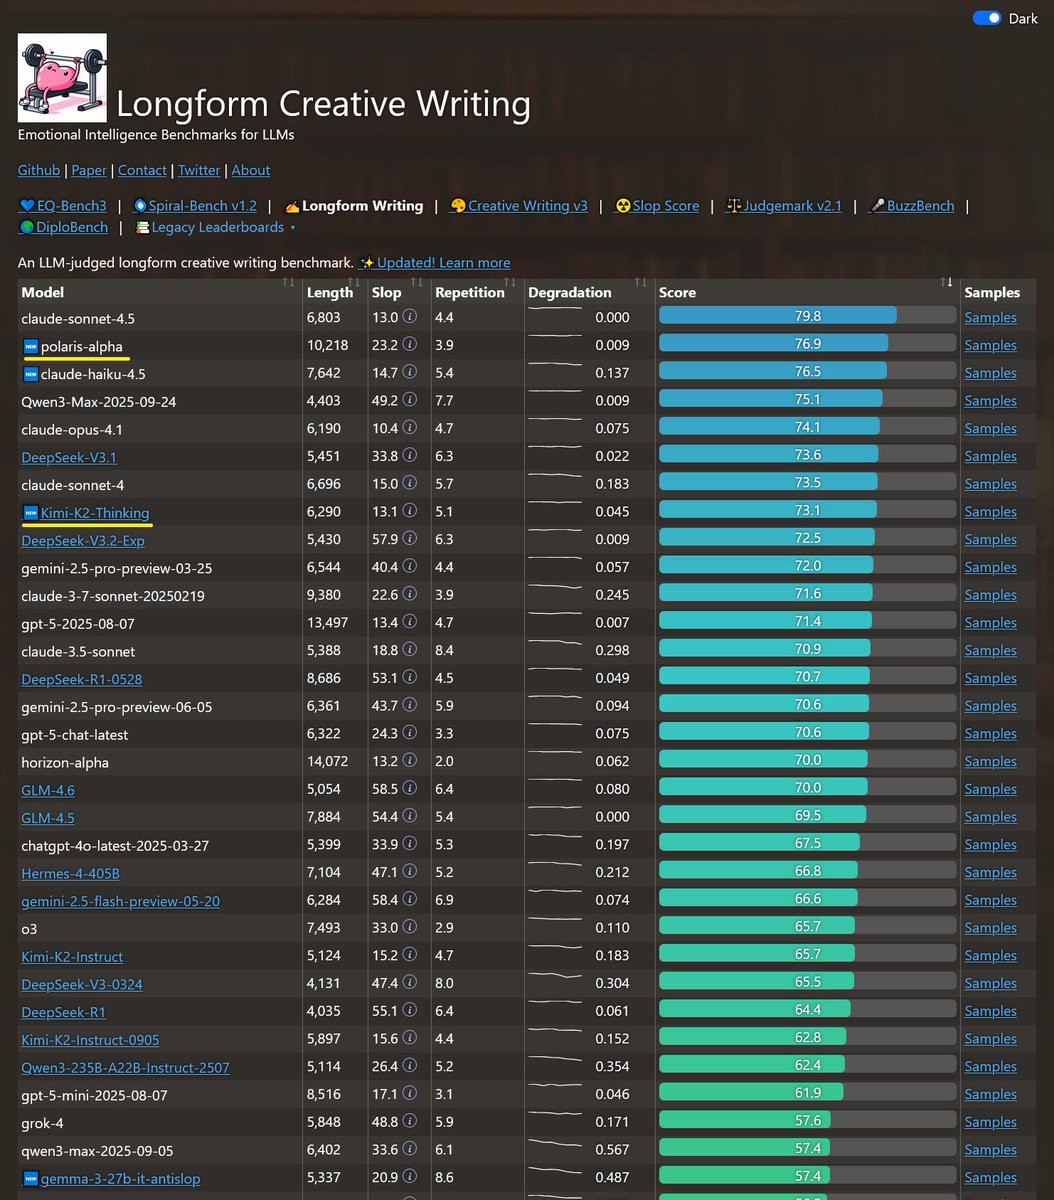Switch to Creative Writing v3 leaderboard
This screenshot has height=1200, width=1054.
tap(518, 206)
